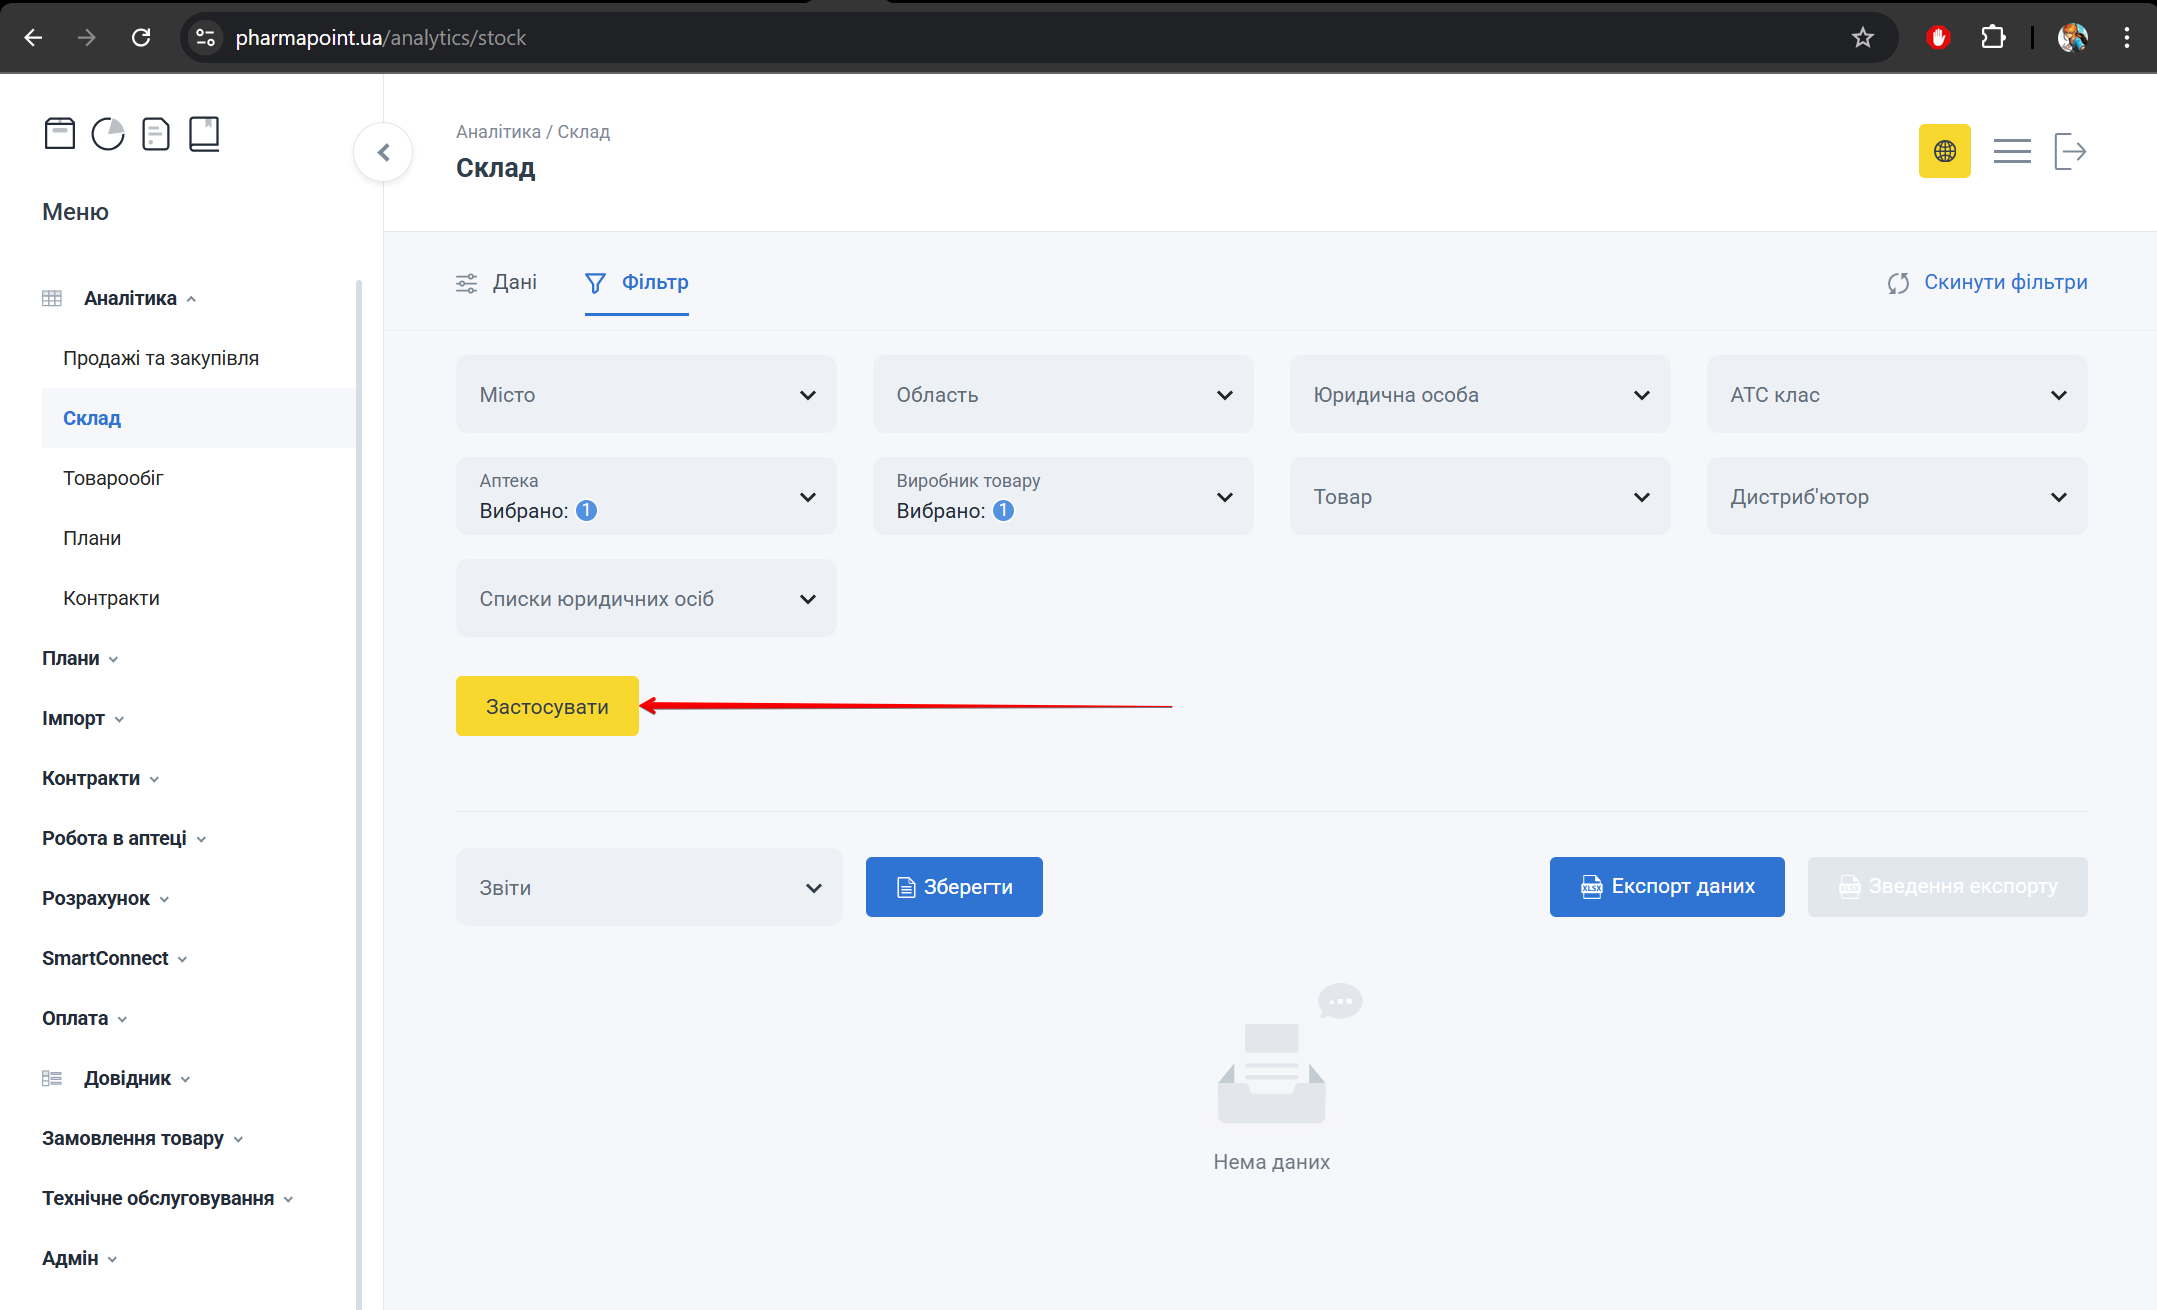Screen dimensions: 2157x1310
Task: Click the document page icon in sidebar
Action: click(156, 133)
